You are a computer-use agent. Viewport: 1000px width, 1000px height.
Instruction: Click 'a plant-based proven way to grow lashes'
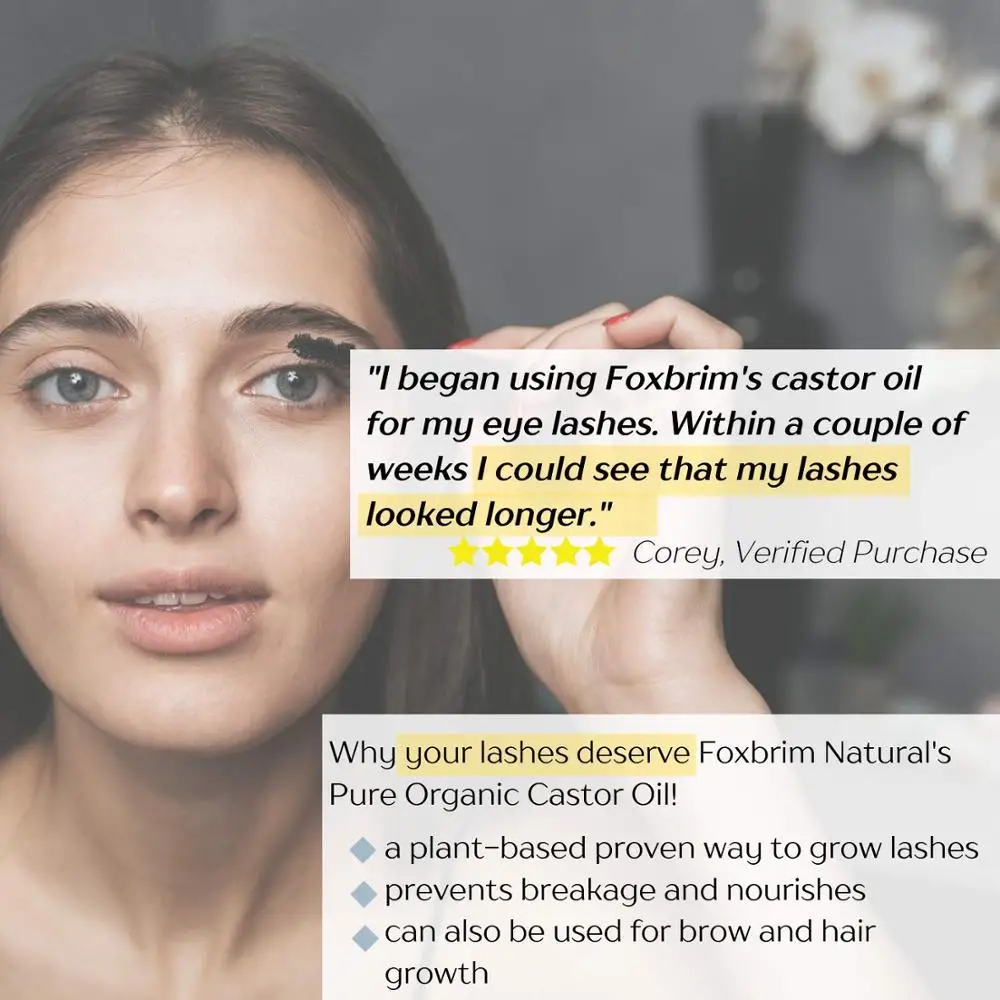click(x=681, y=849)
